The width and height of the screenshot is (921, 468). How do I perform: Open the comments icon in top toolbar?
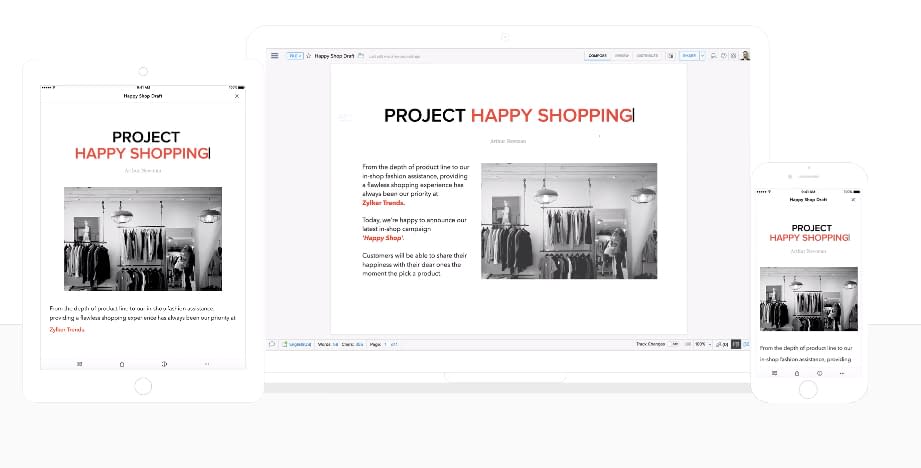[714, 56]
